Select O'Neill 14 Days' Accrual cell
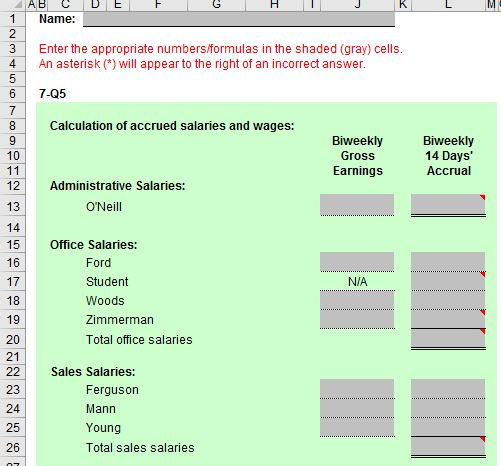The width and height of the screenshot is (501, 466). (x=448, y=205)
